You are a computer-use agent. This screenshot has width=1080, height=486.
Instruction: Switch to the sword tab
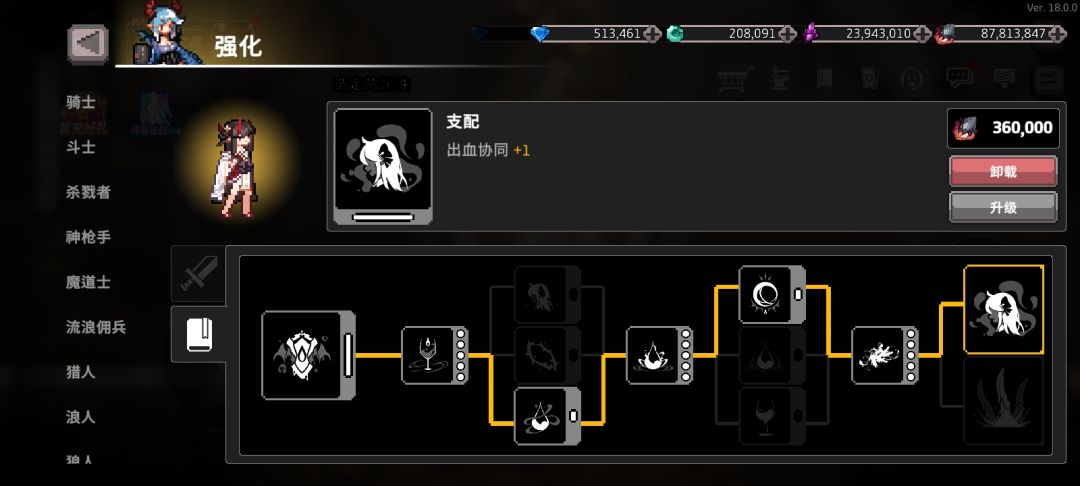click(198, 274)
